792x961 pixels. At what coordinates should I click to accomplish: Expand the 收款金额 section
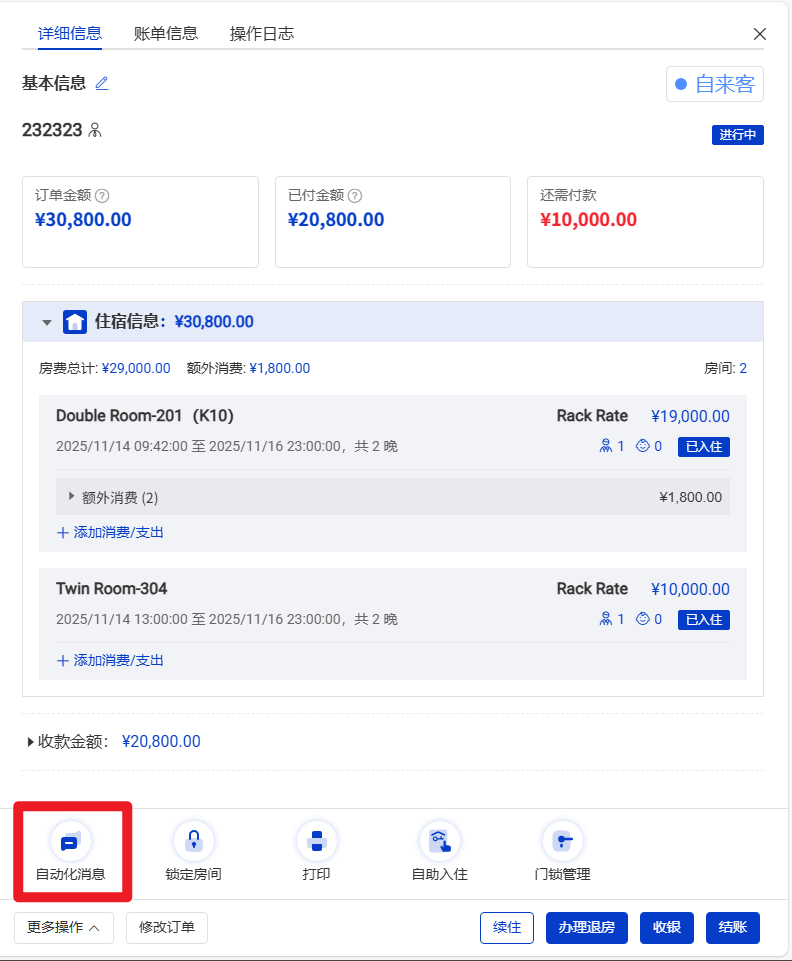click(x=31, y=742)
